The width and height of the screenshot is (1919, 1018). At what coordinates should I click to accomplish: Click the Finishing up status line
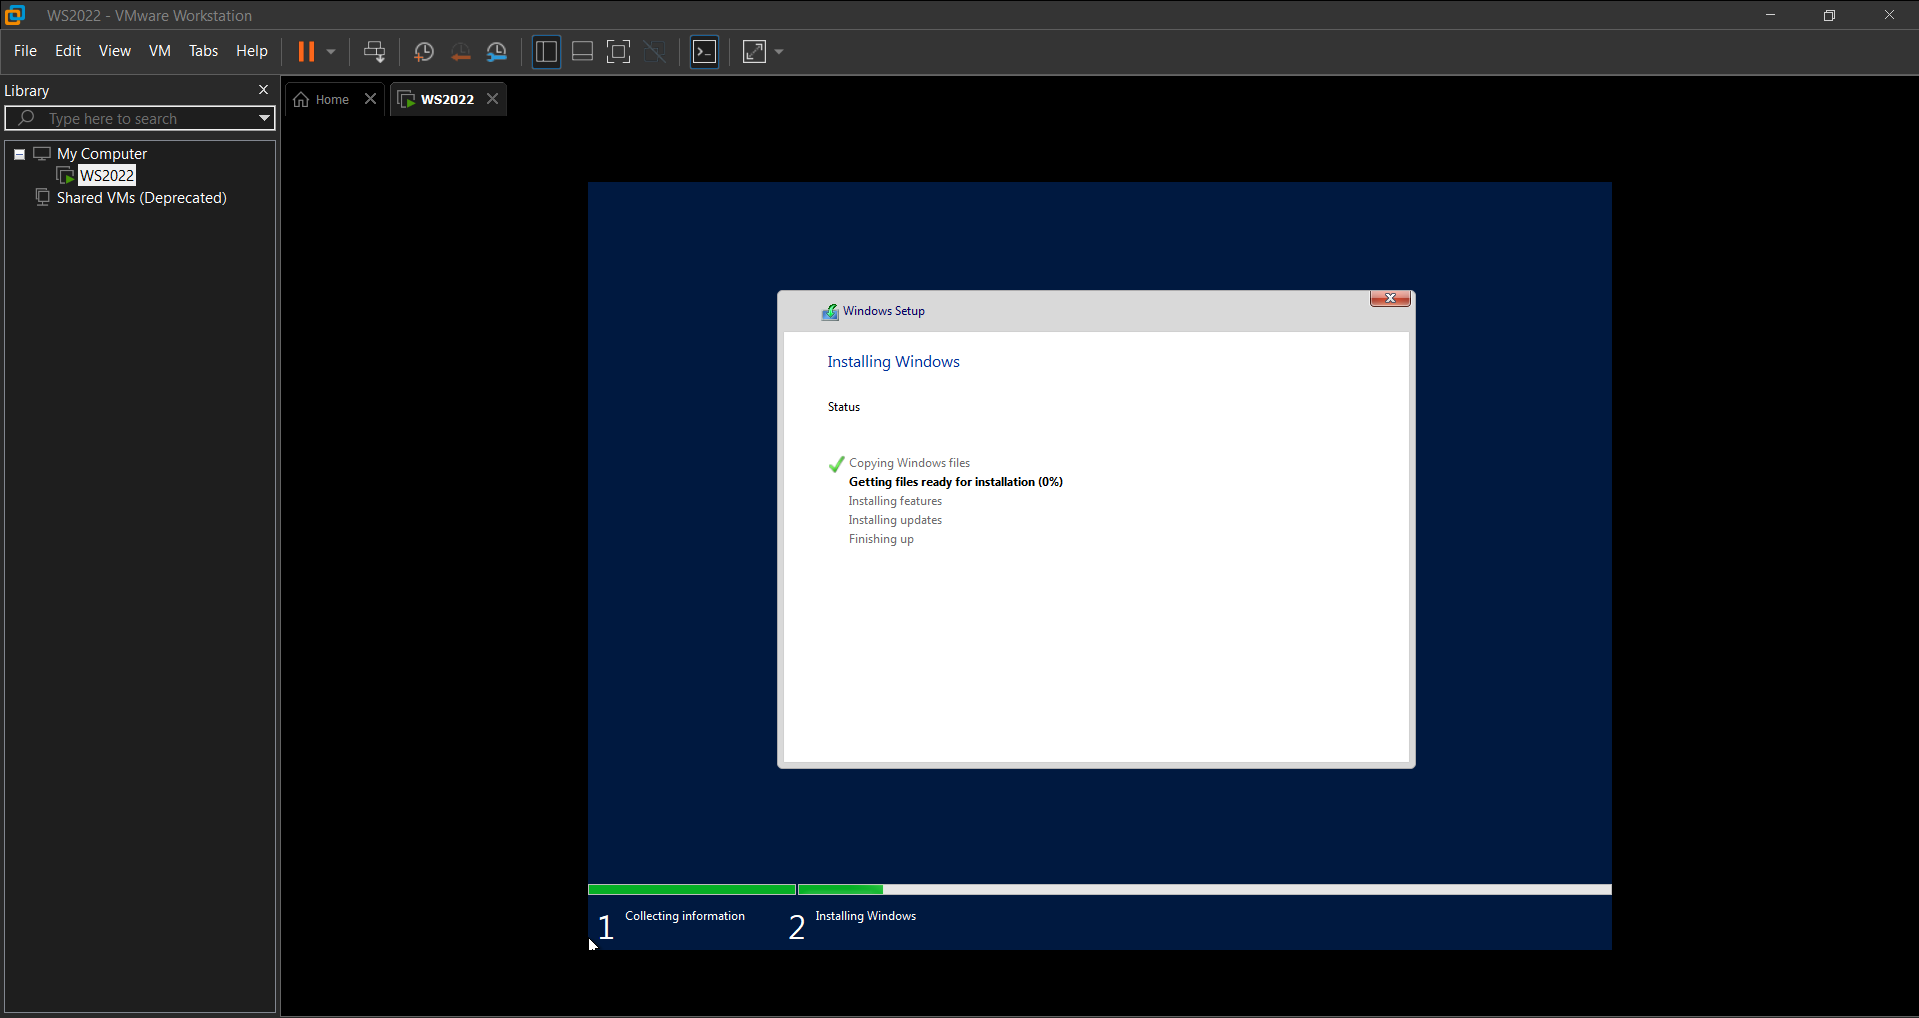pyautogui.click(x=881, y=539)
